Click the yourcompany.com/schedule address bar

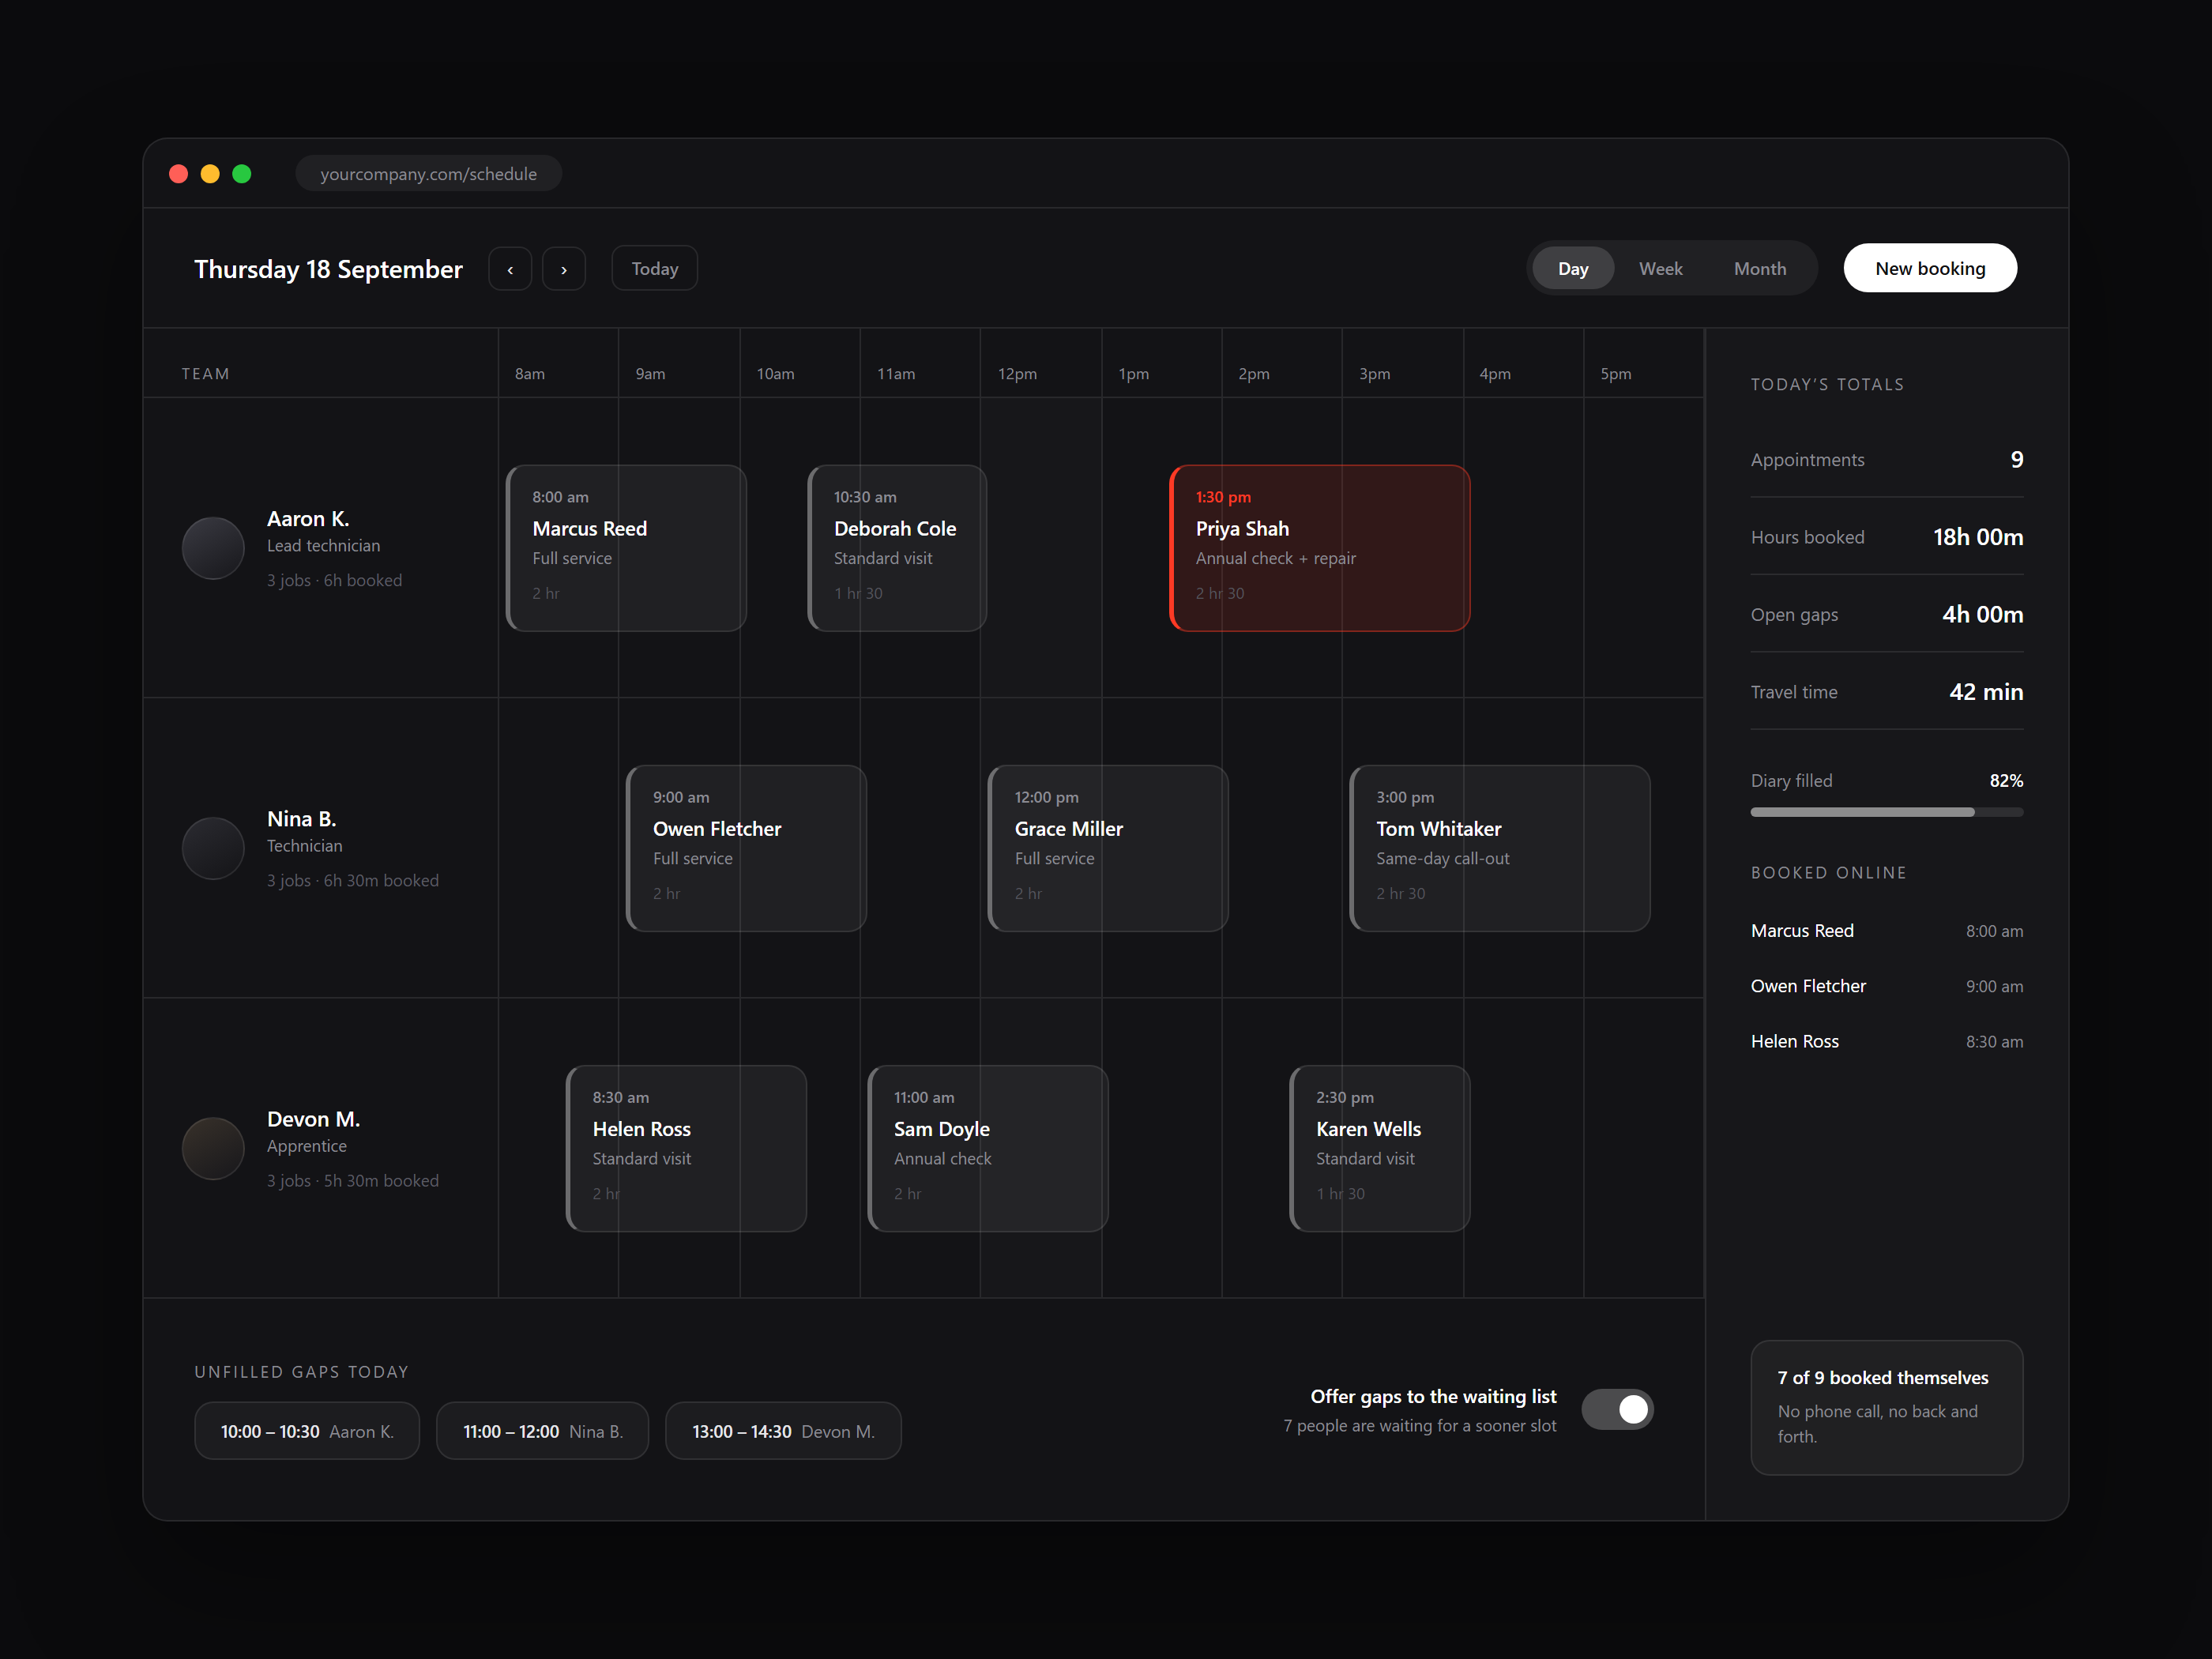coord(428,174)
